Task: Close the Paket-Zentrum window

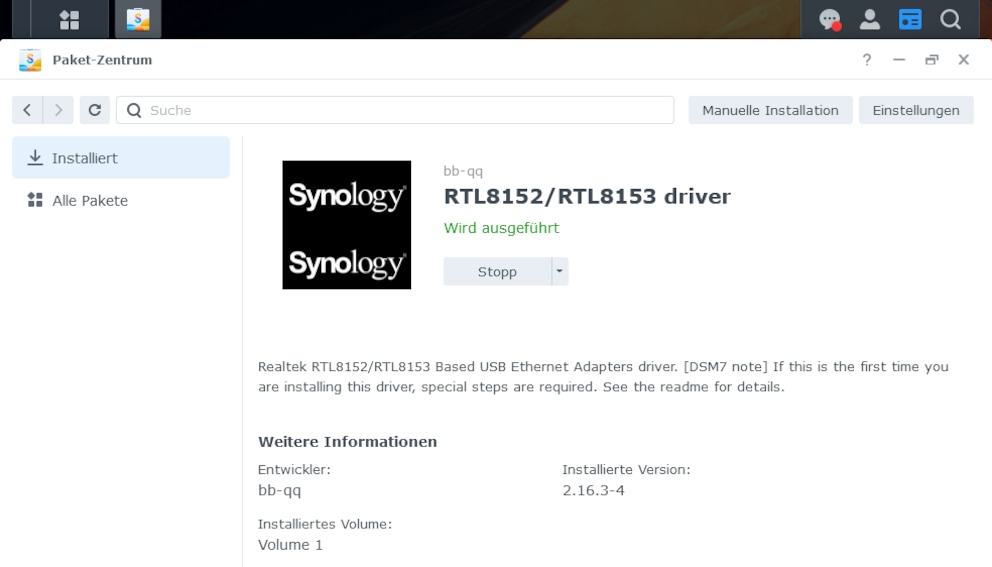Action: 964,59
